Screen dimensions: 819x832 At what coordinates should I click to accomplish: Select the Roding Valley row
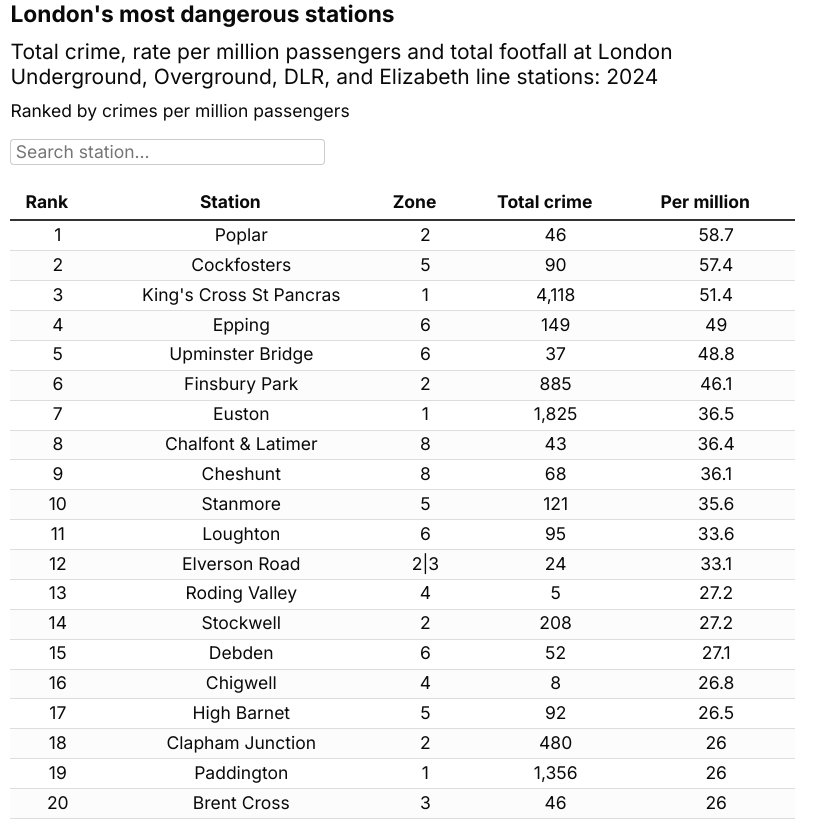click(403, 594)
